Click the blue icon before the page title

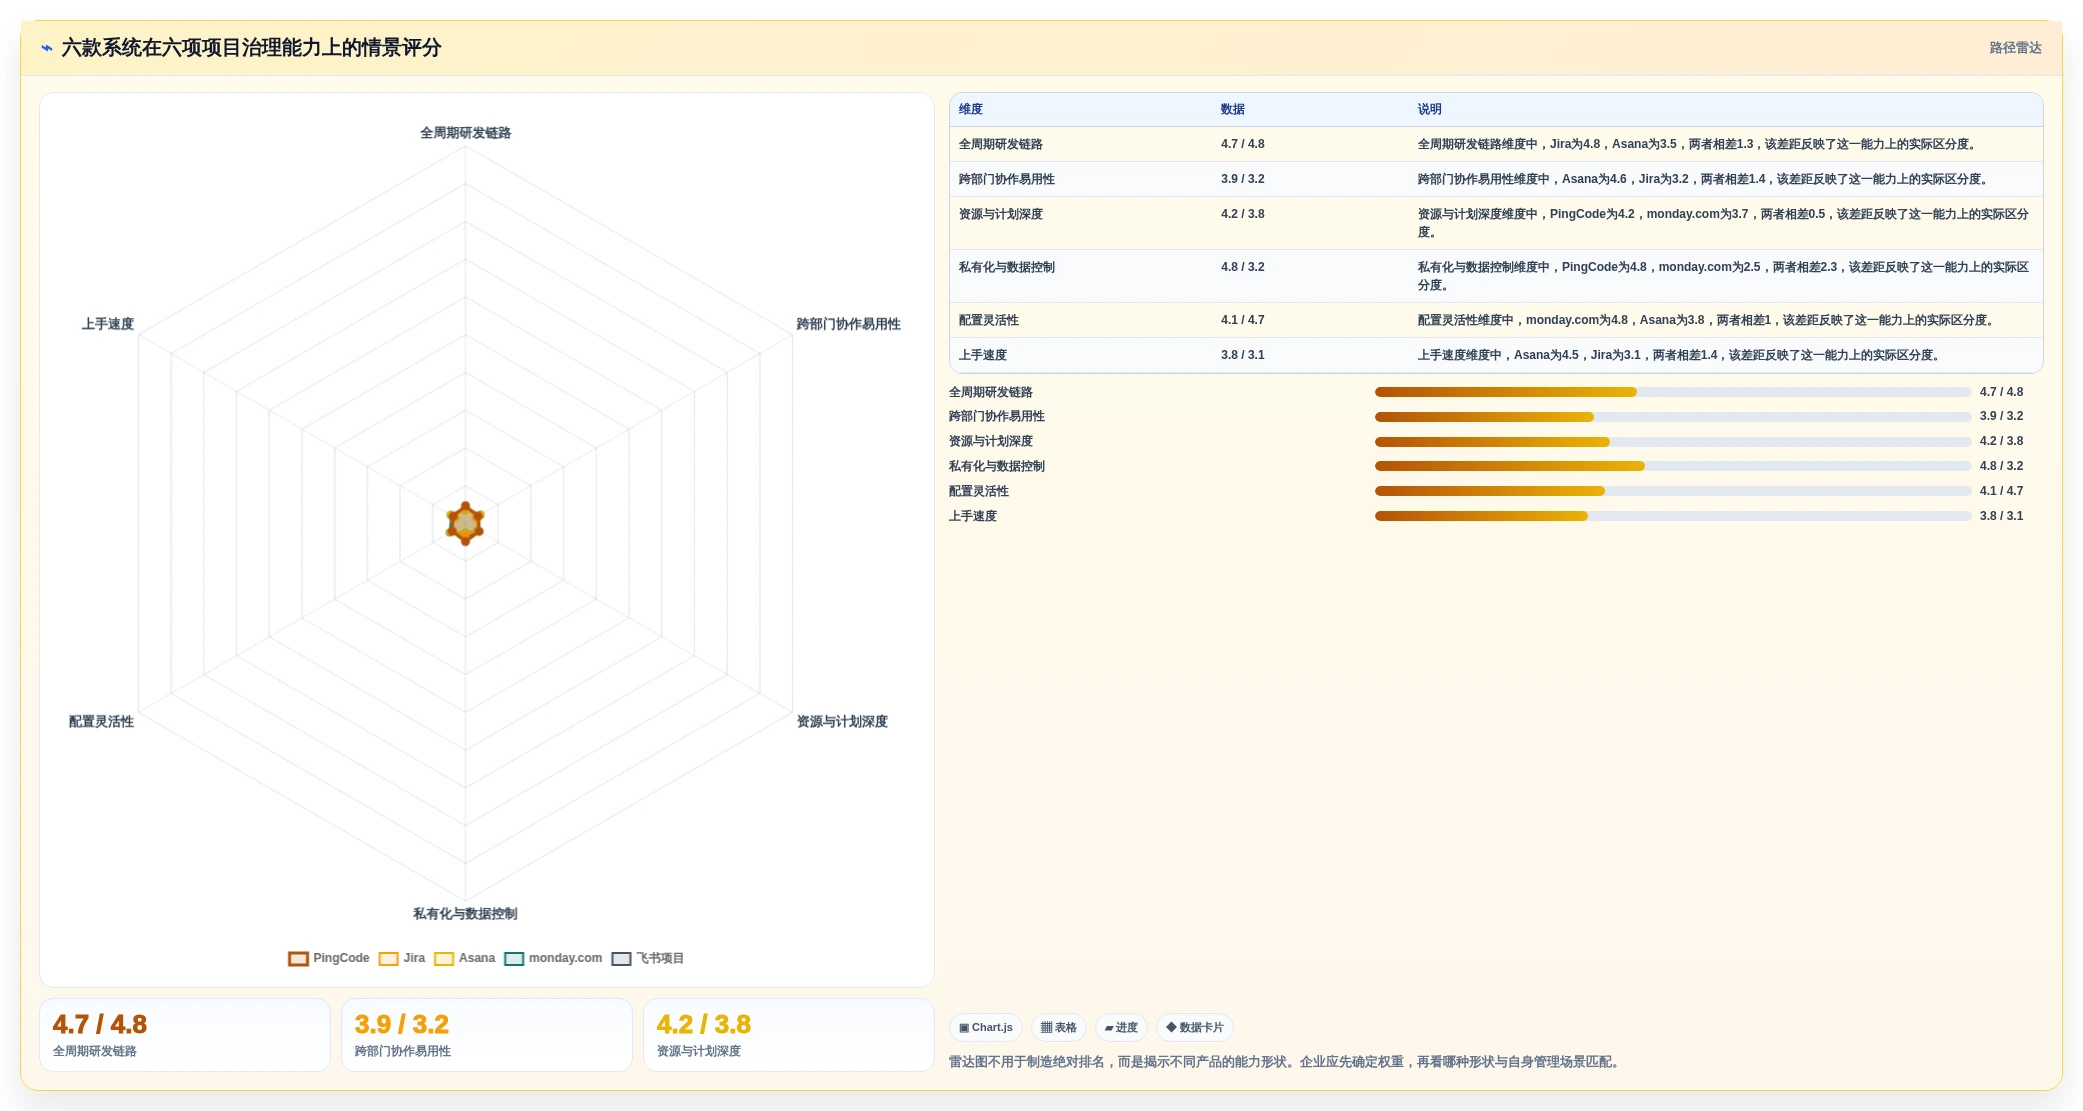click(46, 48)
